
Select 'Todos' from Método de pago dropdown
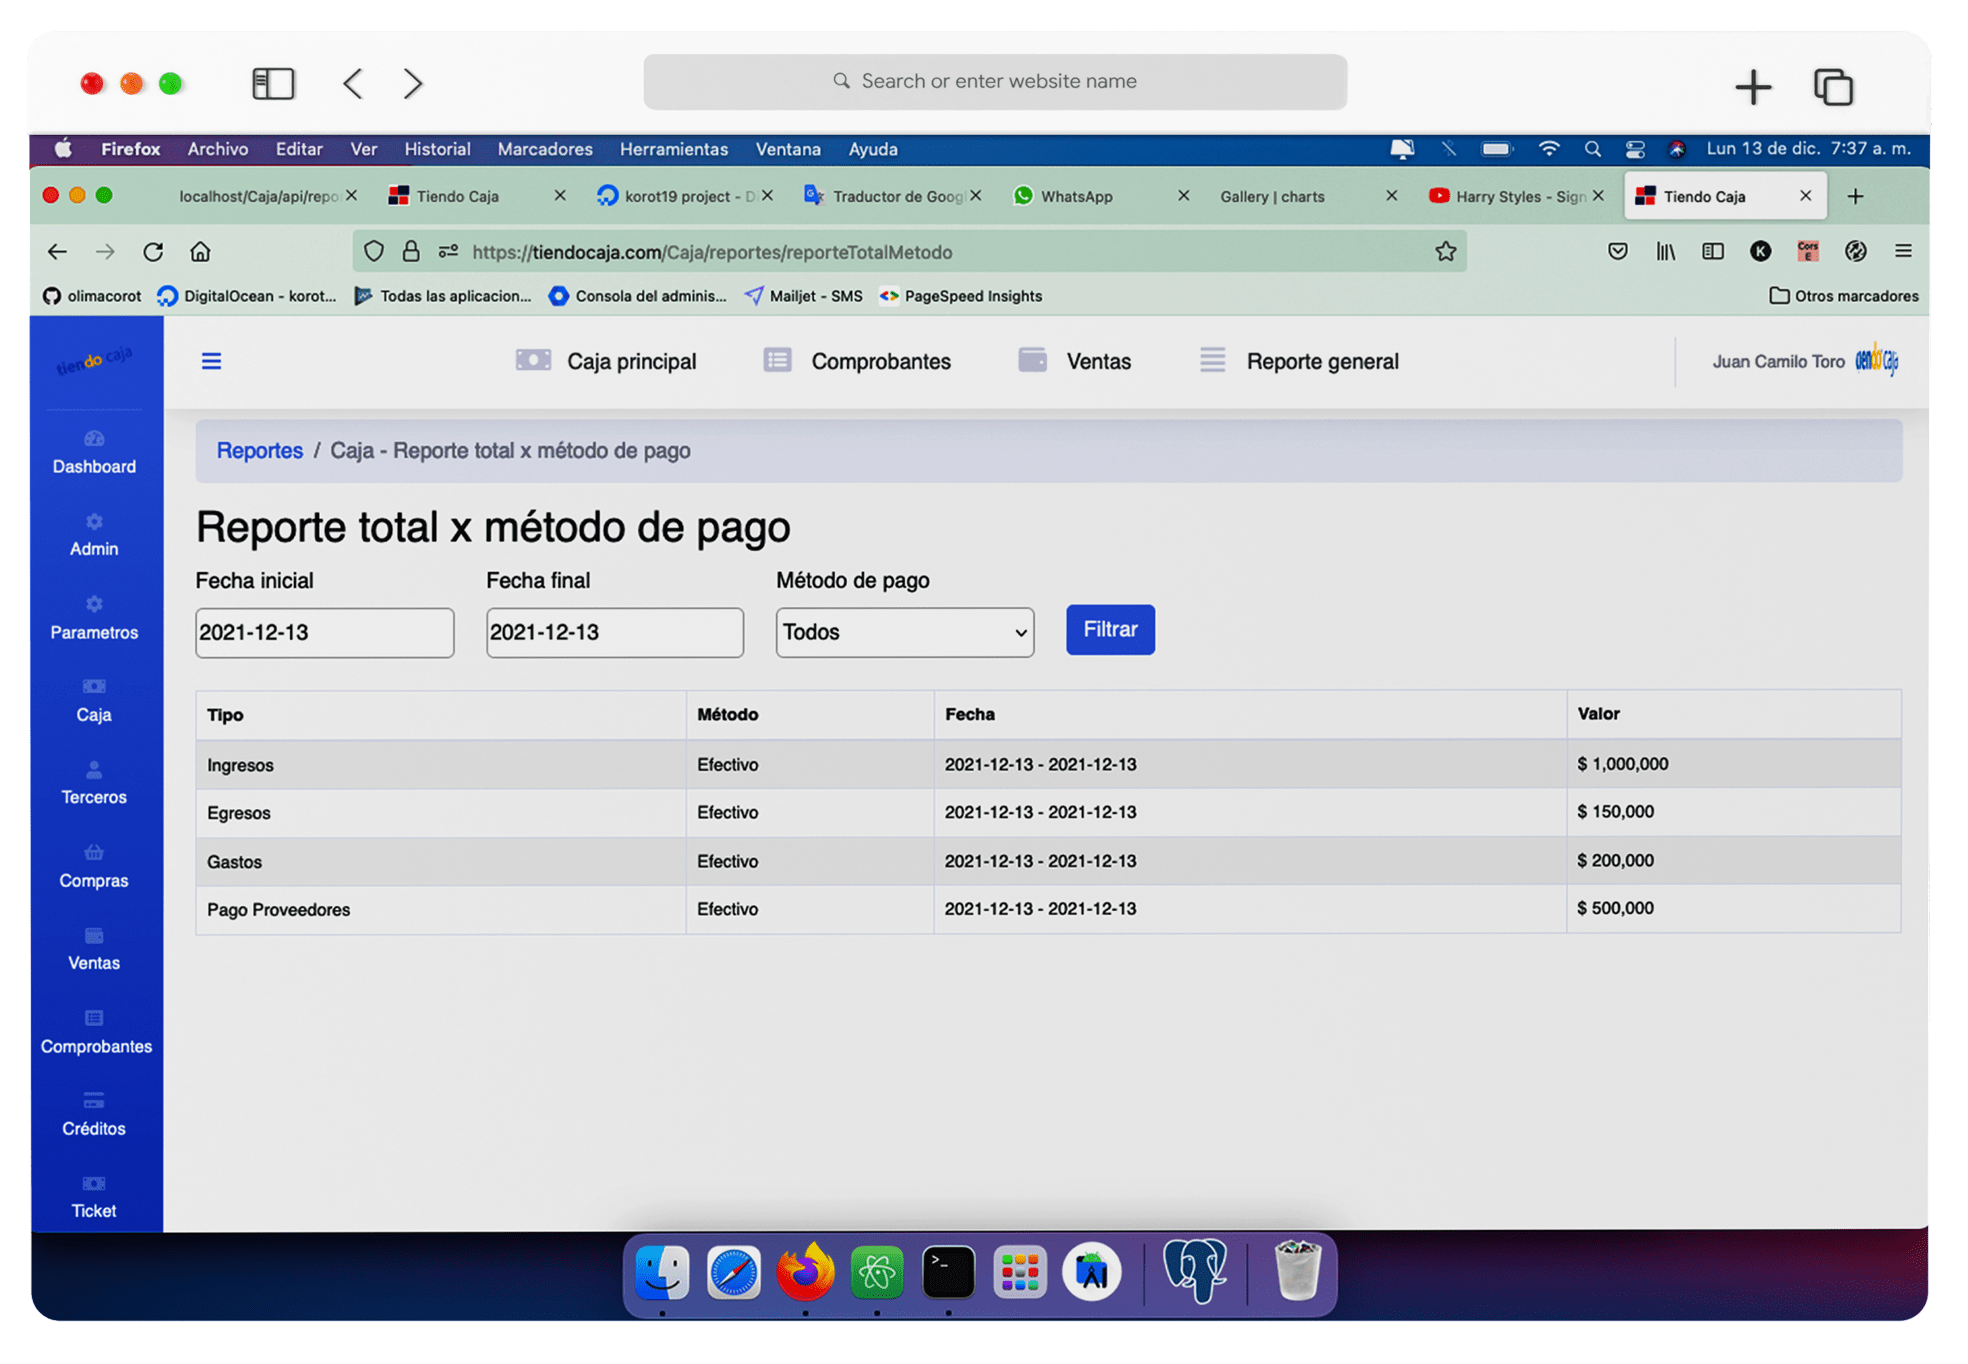903,630
